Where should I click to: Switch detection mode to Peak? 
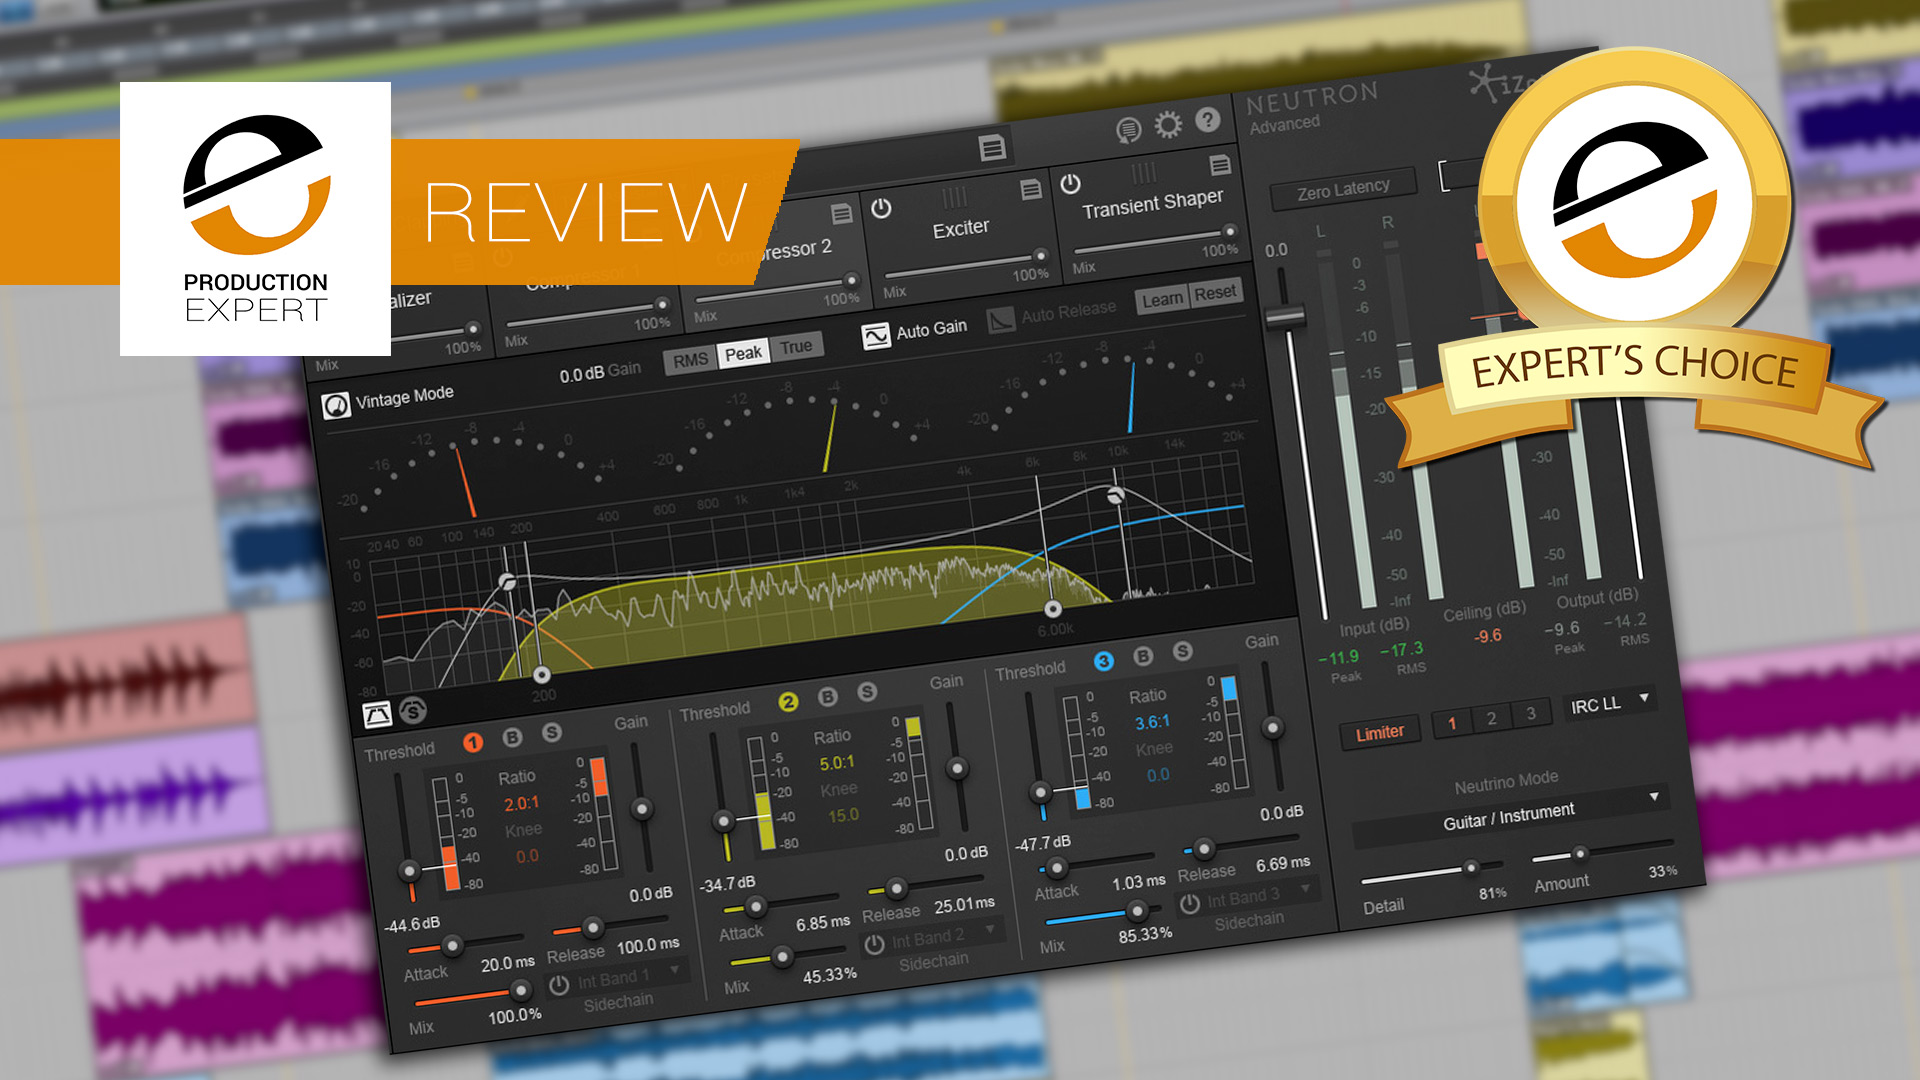(x=743, y=353)
